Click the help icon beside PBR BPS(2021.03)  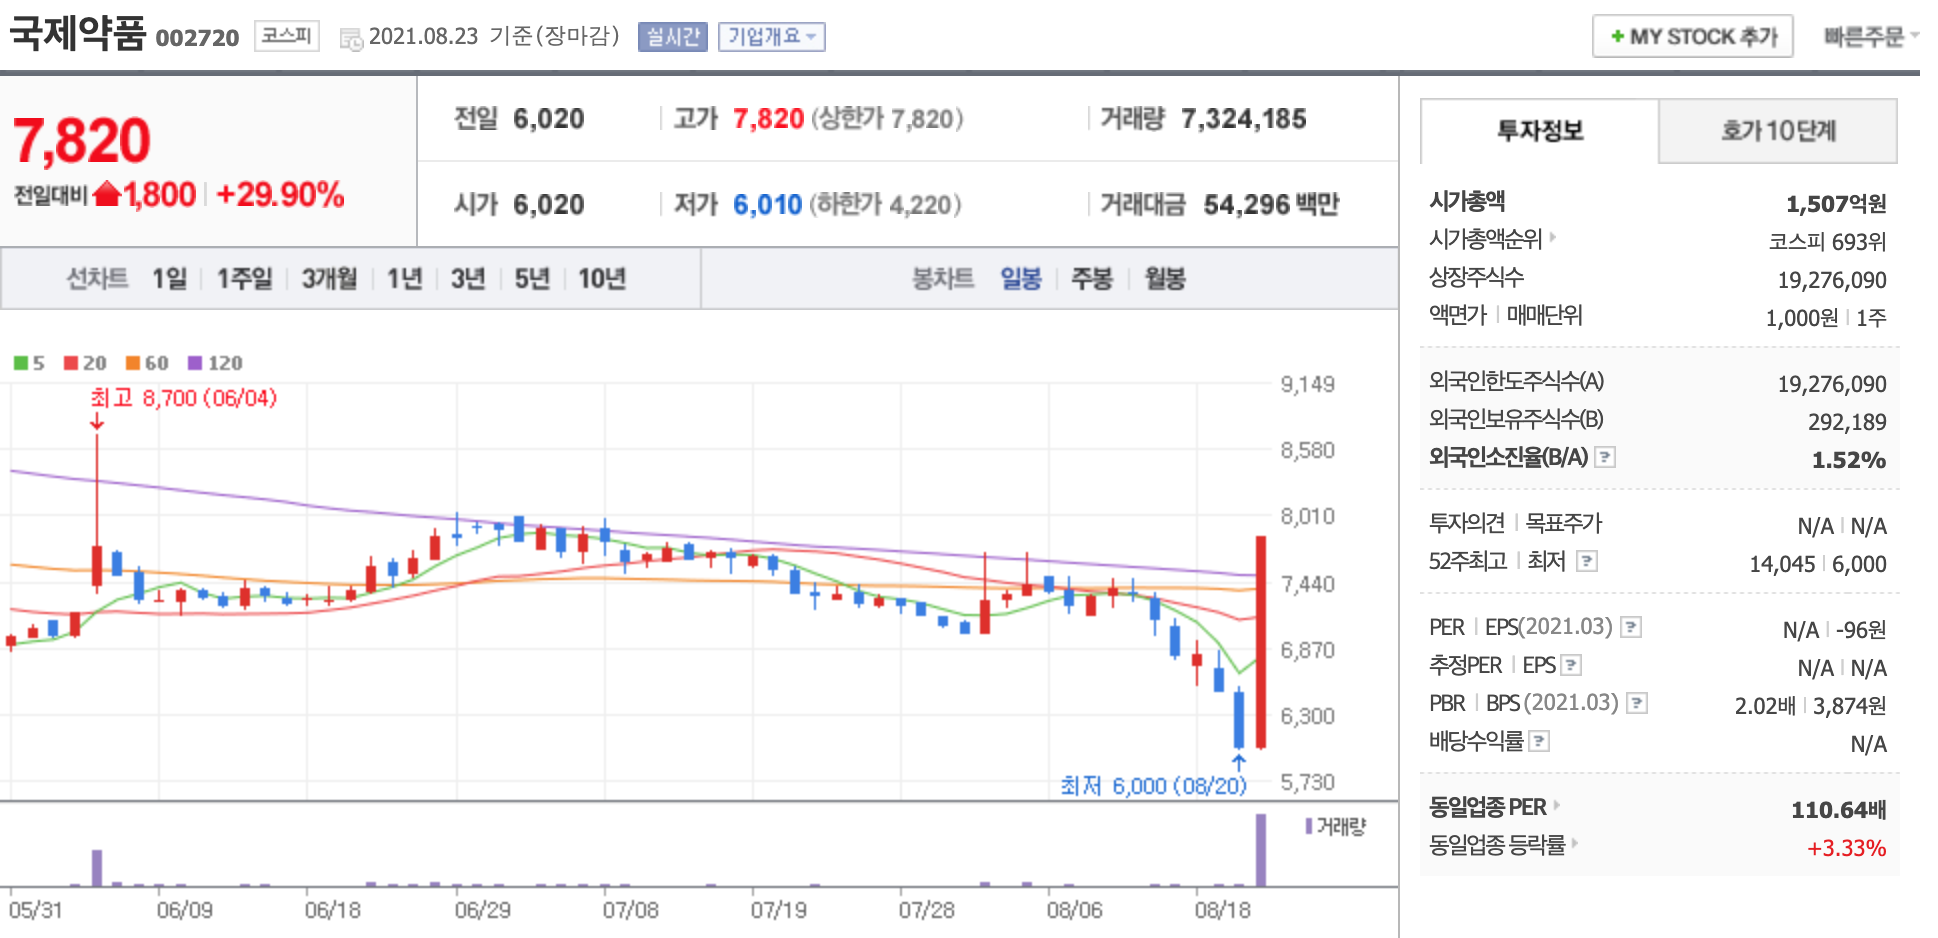[x=1637, y=703]
